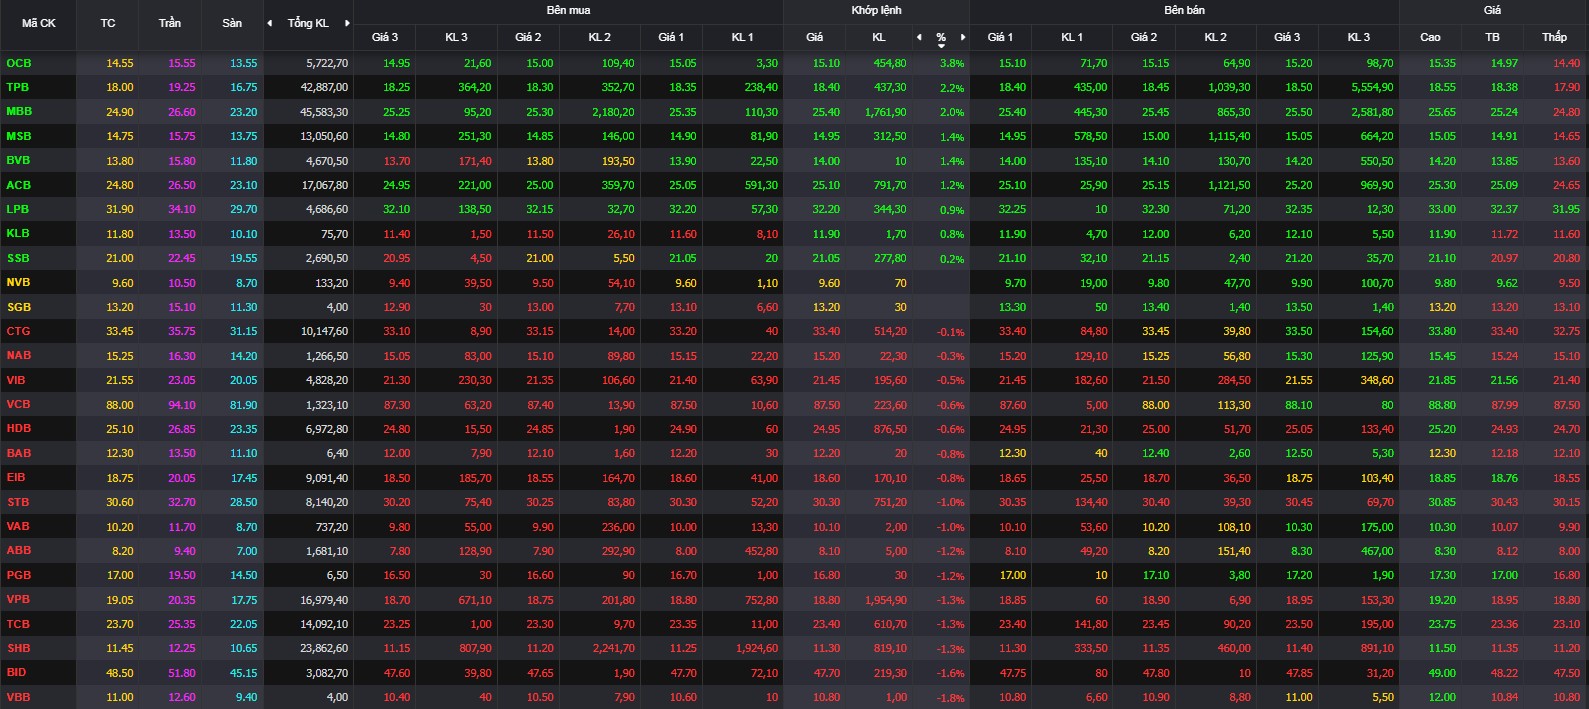Open the ACB stock symbol
Viewport: 1589px width, 709px height.
[19, 185]
